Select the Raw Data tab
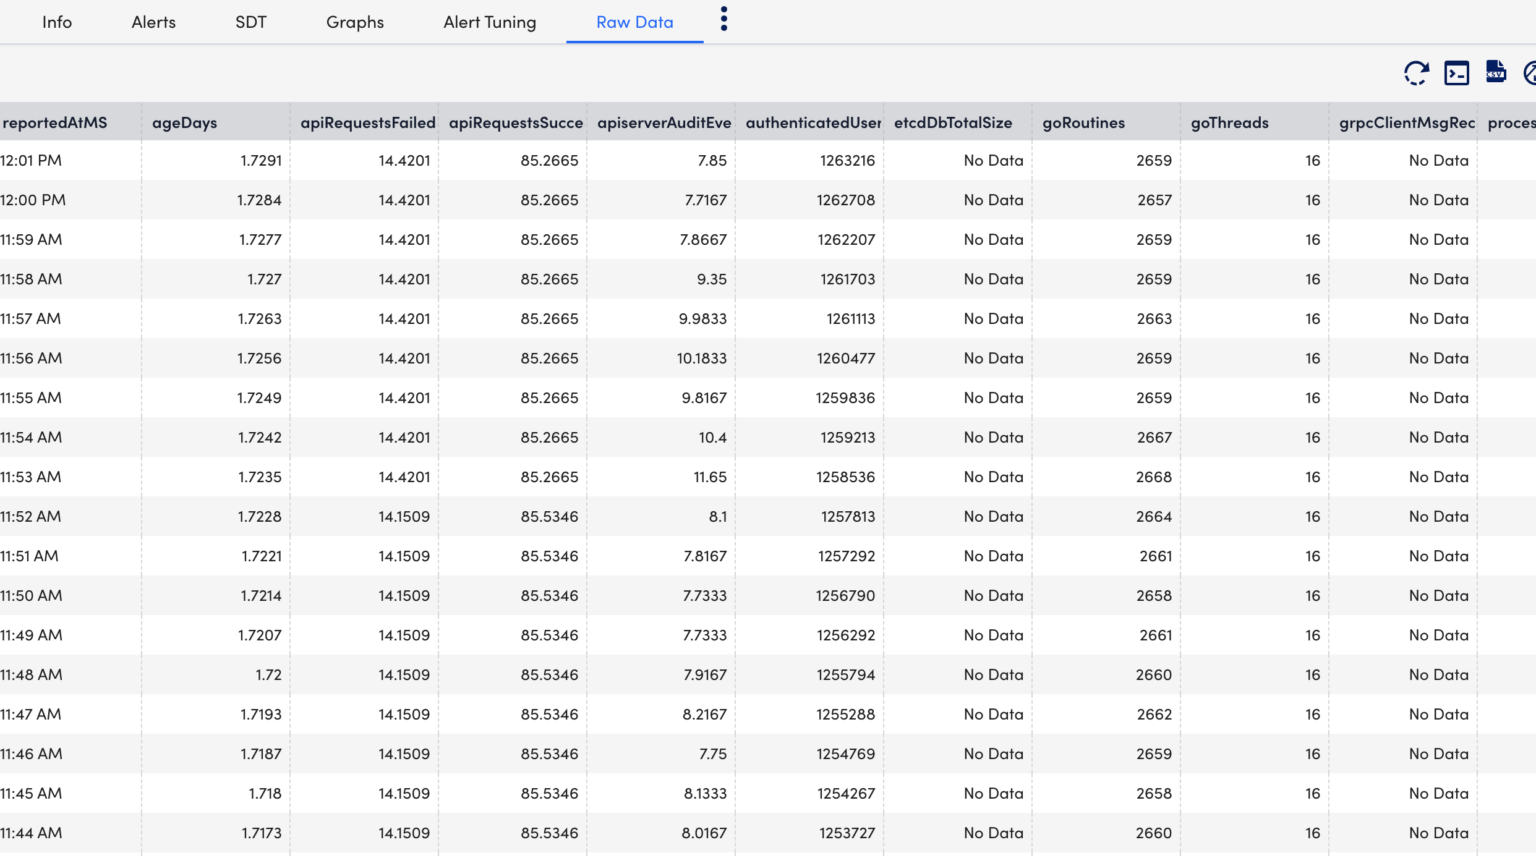Viewport: 1536px width, 858px height. (x=634, y=21)
